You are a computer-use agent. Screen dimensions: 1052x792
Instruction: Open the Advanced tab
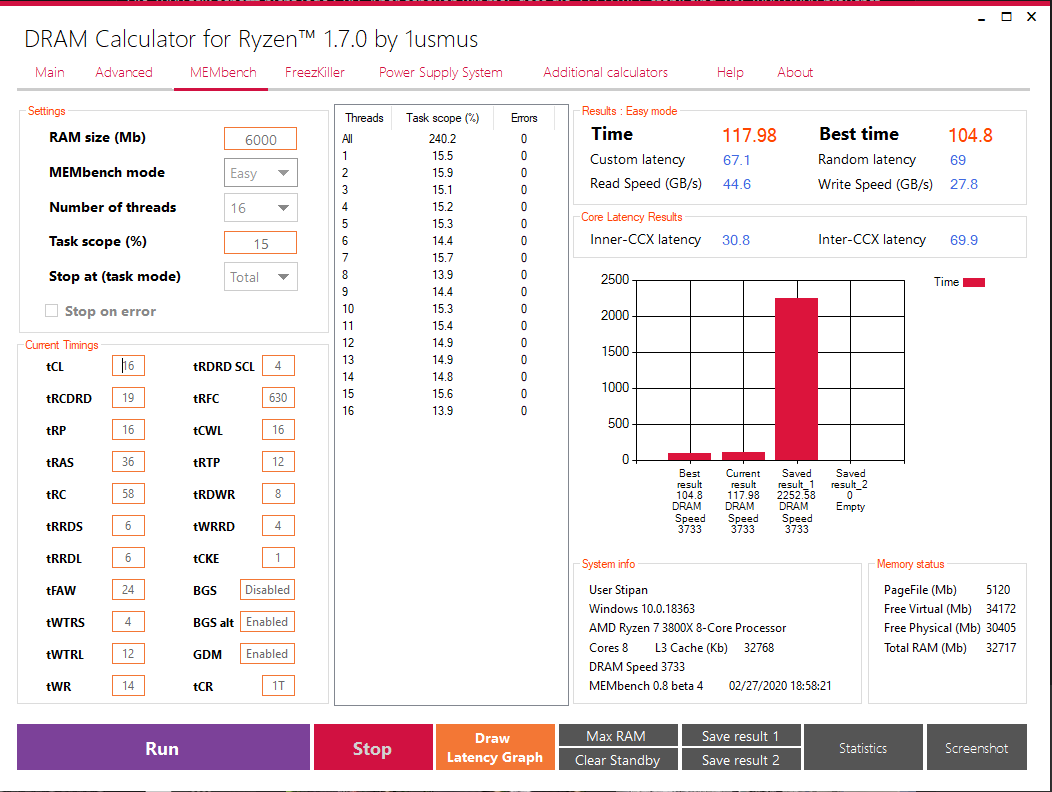(x=124, y=72)
